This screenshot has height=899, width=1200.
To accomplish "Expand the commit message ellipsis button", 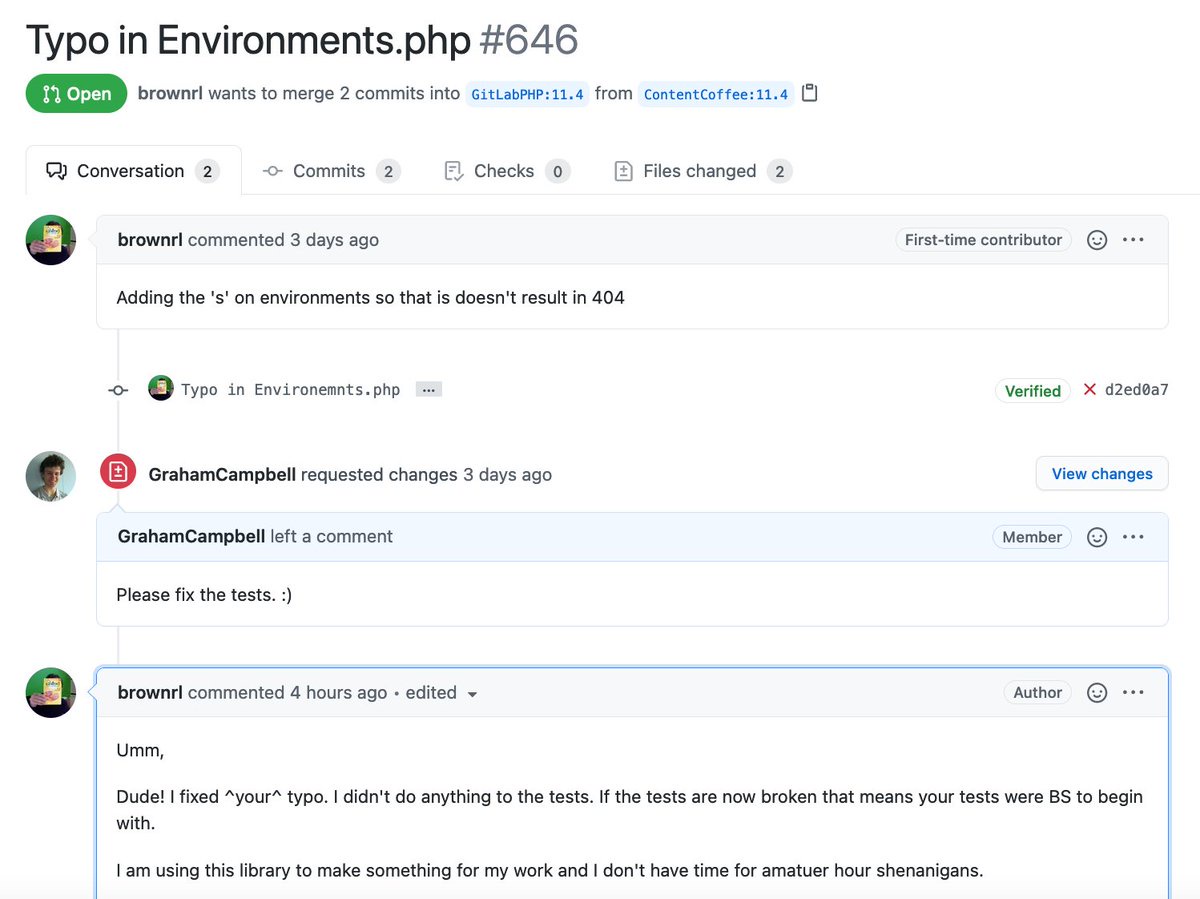I will (x=429, y=390).
